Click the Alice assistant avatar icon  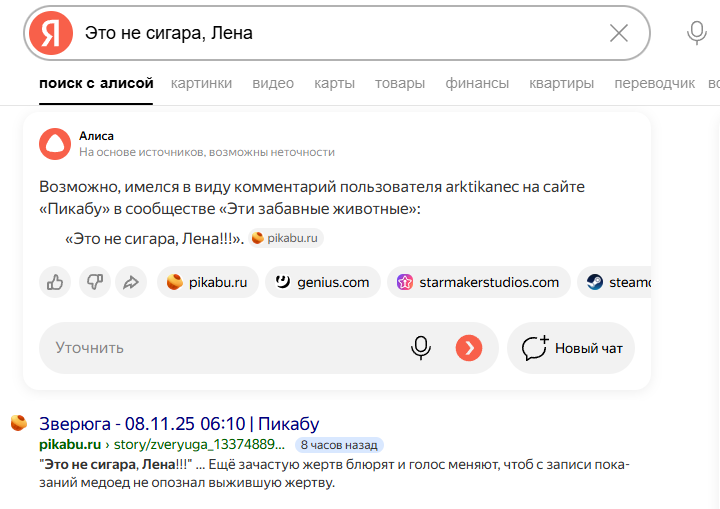55,144
